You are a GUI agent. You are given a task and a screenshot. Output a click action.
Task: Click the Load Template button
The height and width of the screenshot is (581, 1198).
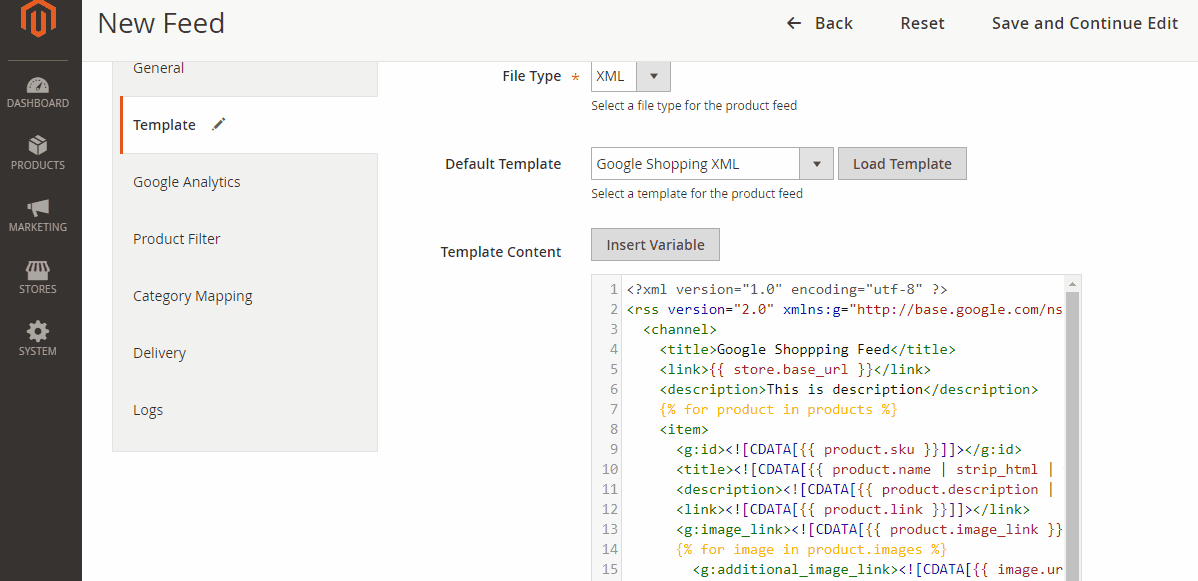coord(902,164)
